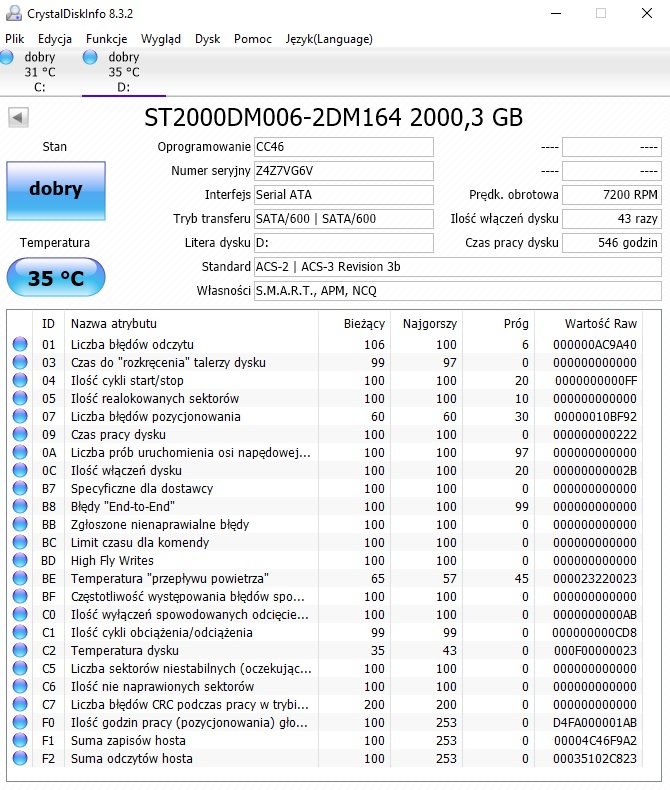Click status orb for attribute 04 start/stop
Image resolution: width=670 pixels, height=790 pixels.
[20, 380]
